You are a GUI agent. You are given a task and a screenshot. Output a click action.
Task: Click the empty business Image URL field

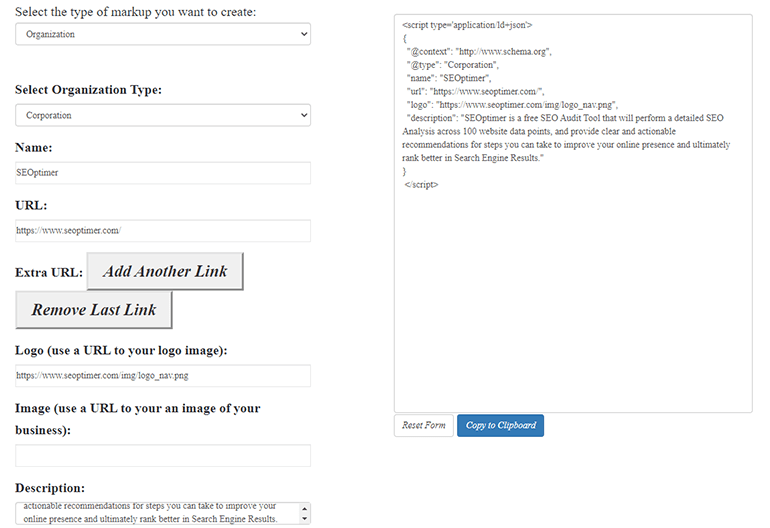pos(162,455)
